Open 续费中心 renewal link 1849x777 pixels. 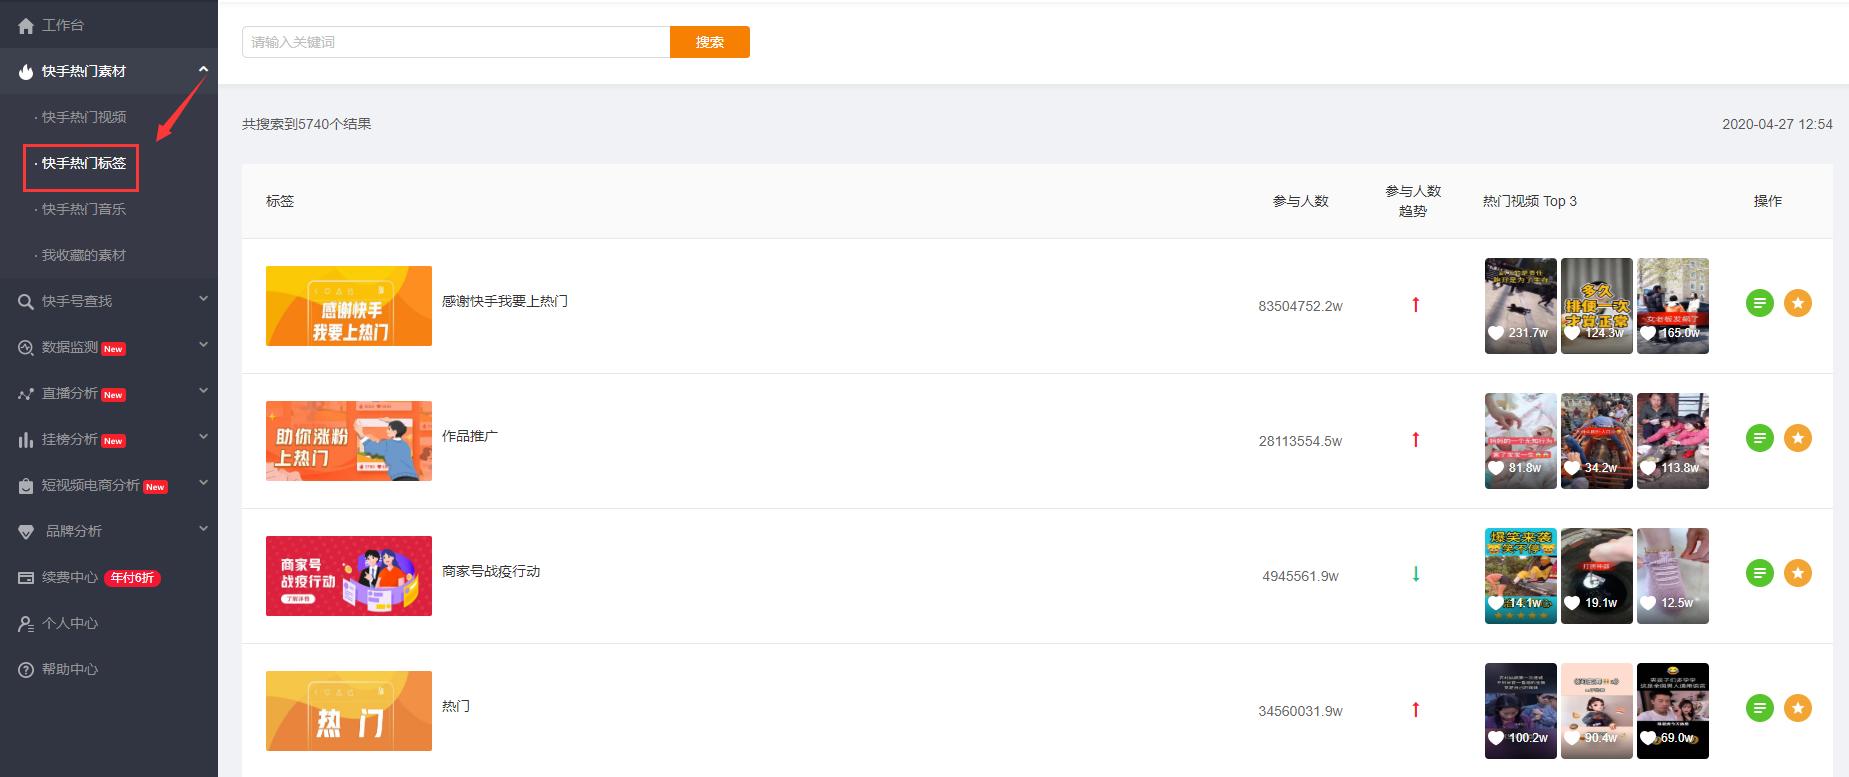[70, 577]
